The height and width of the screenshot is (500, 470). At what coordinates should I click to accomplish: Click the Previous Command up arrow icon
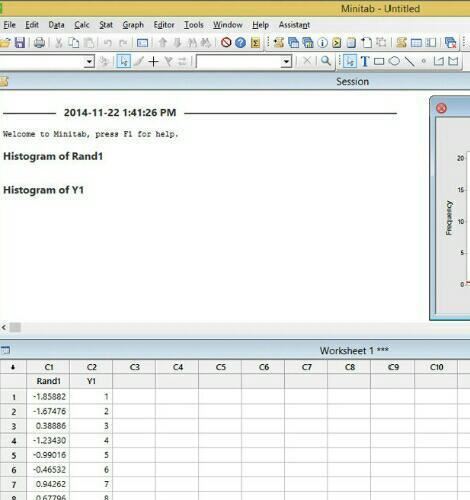(x=162, y=43)
